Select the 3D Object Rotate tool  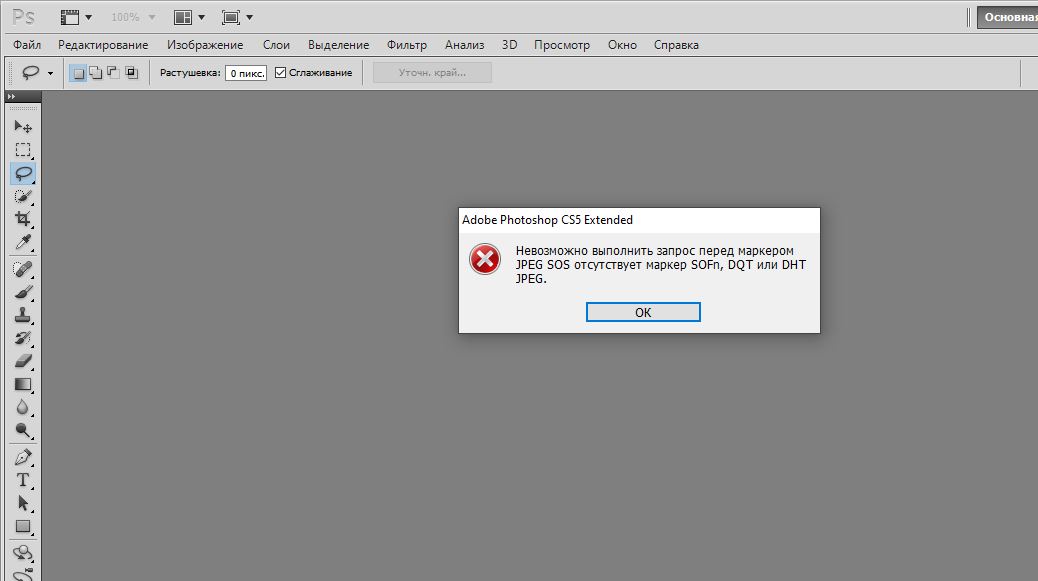click(23, 553)
